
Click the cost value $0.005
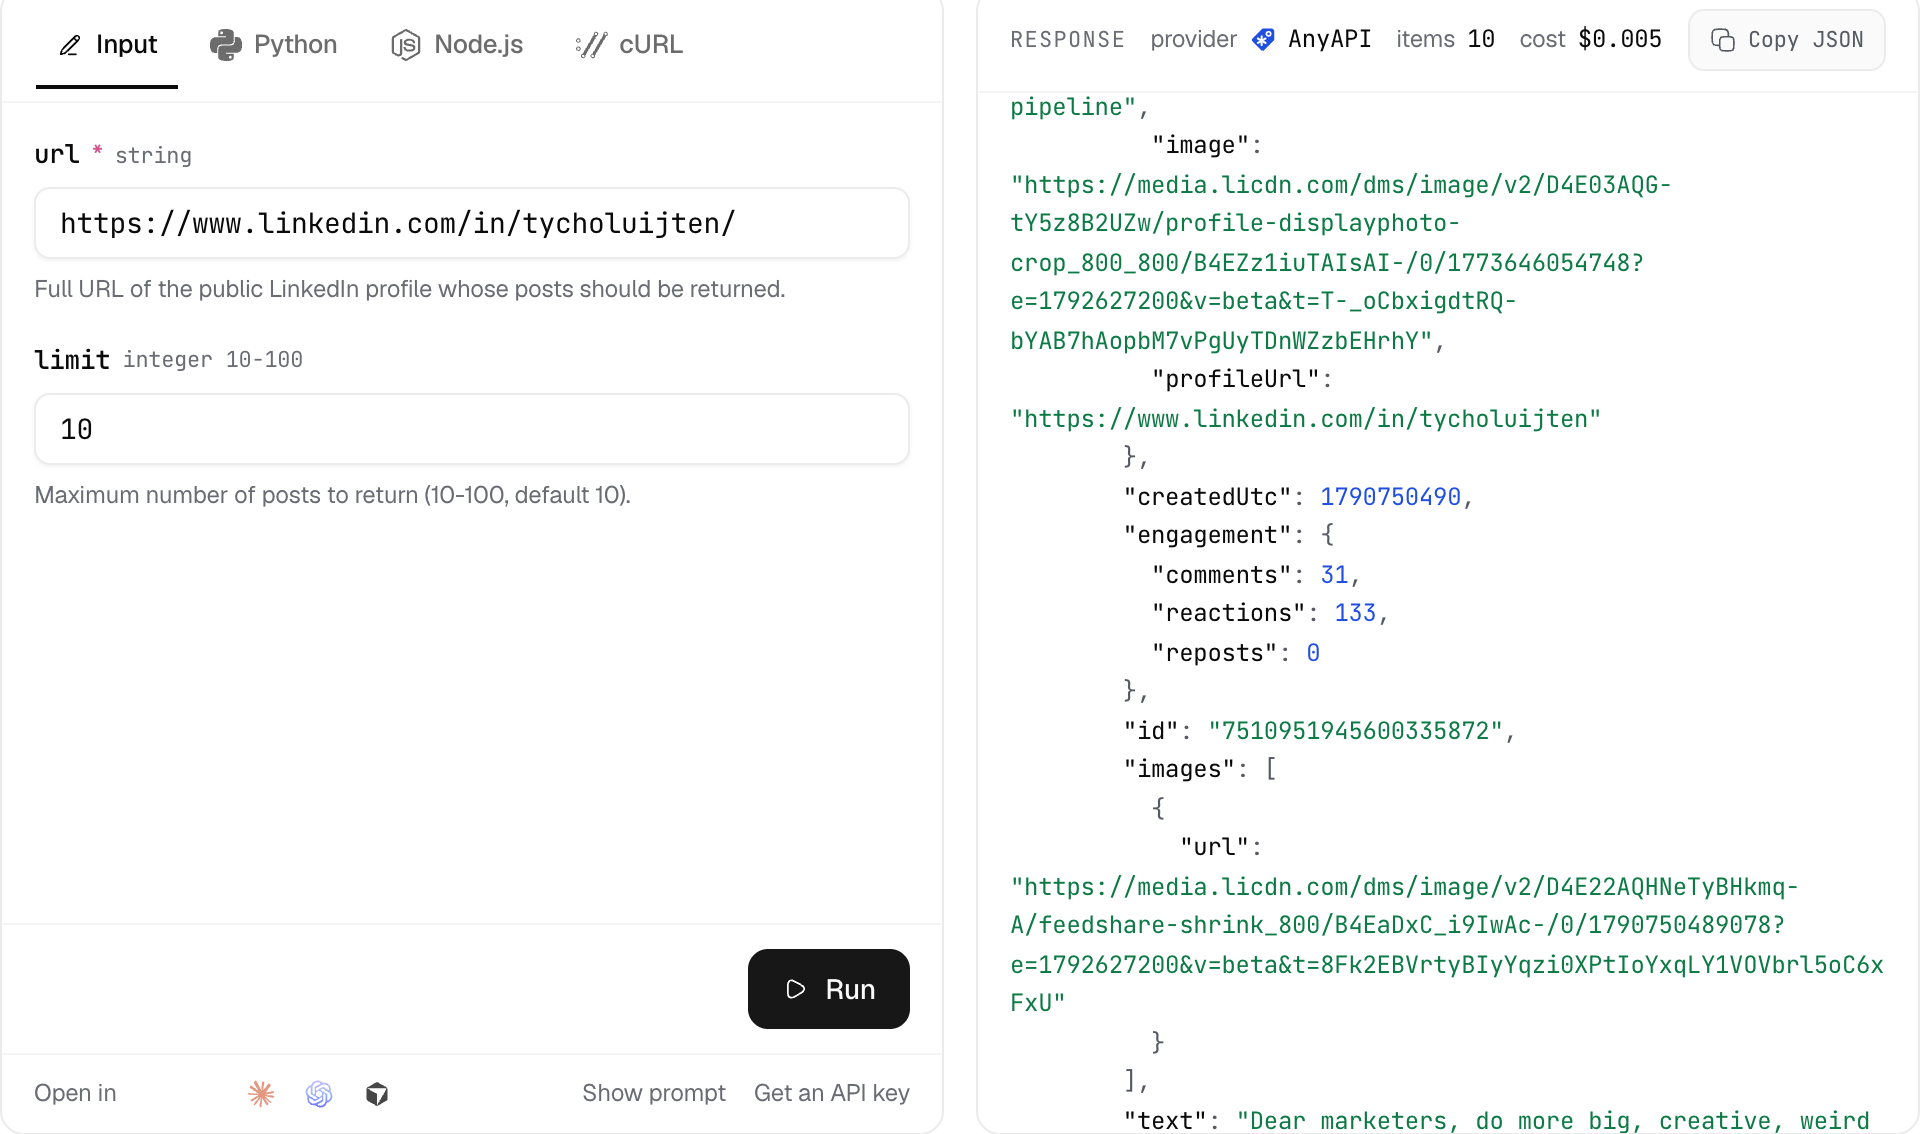point(1620,39)
